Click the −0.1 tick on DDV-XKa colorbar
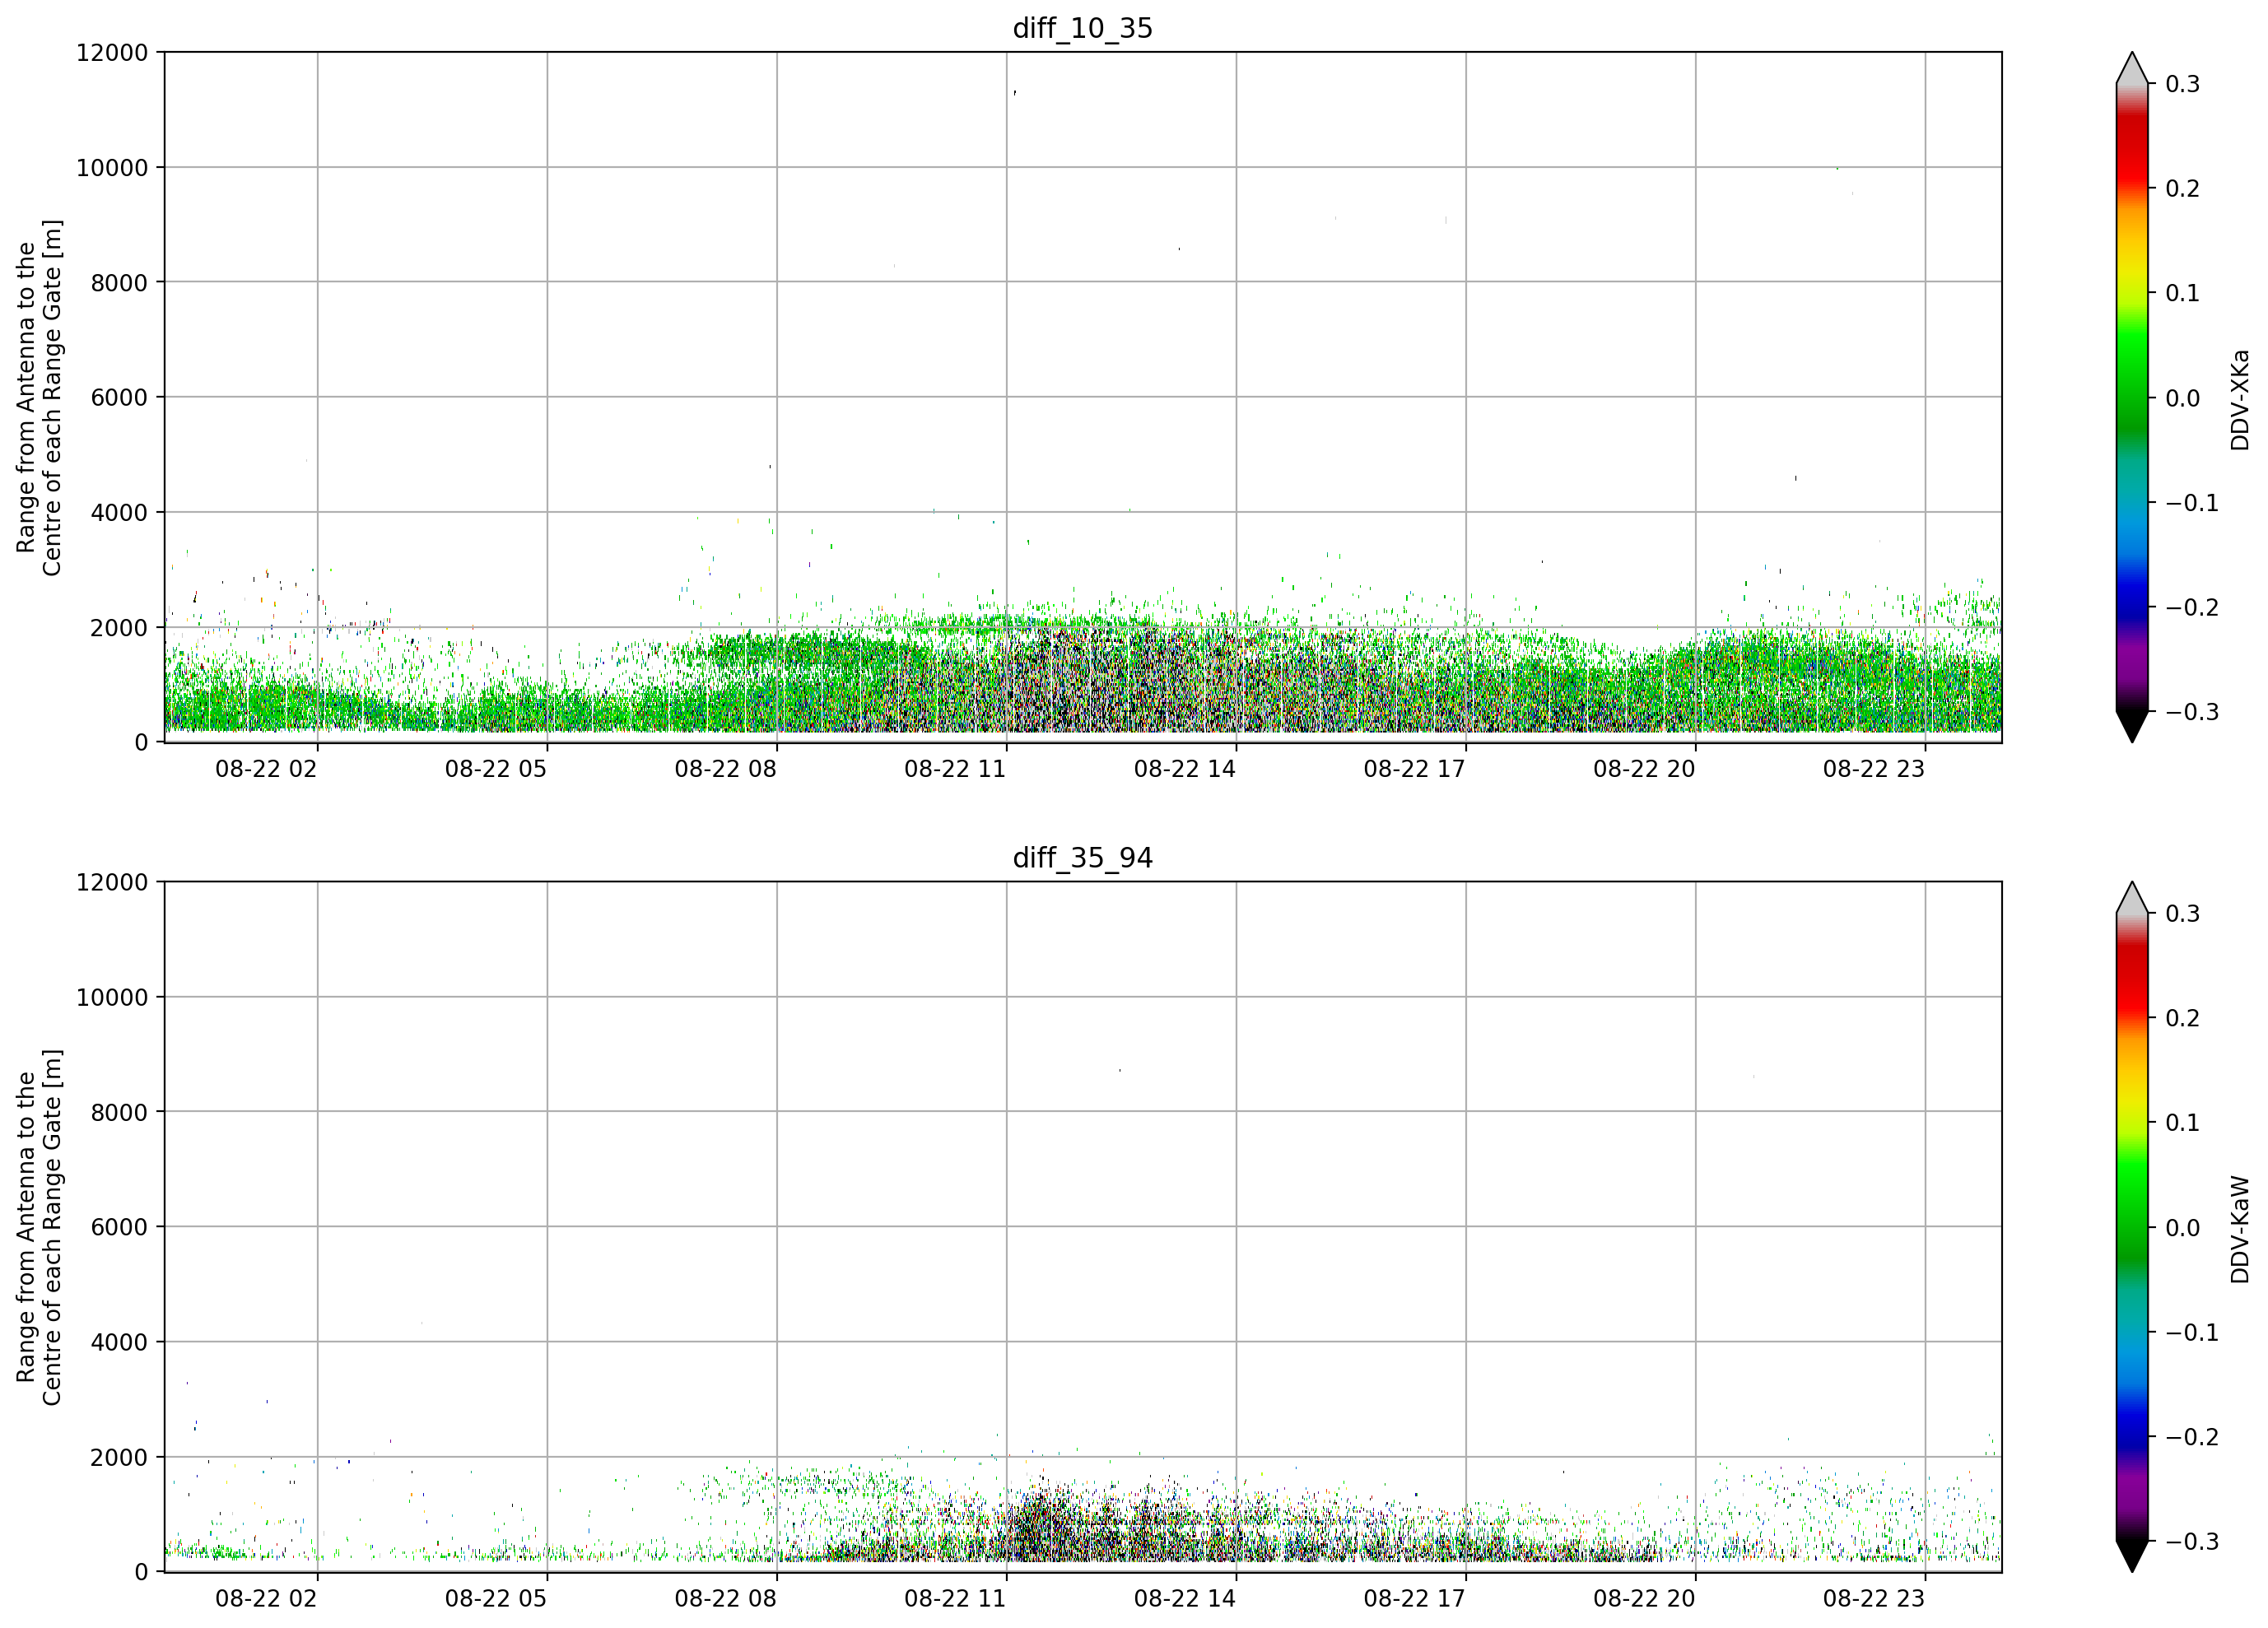This screenshot has height=1628, width=2268. pyautogui.click(x=2192, y=503)
